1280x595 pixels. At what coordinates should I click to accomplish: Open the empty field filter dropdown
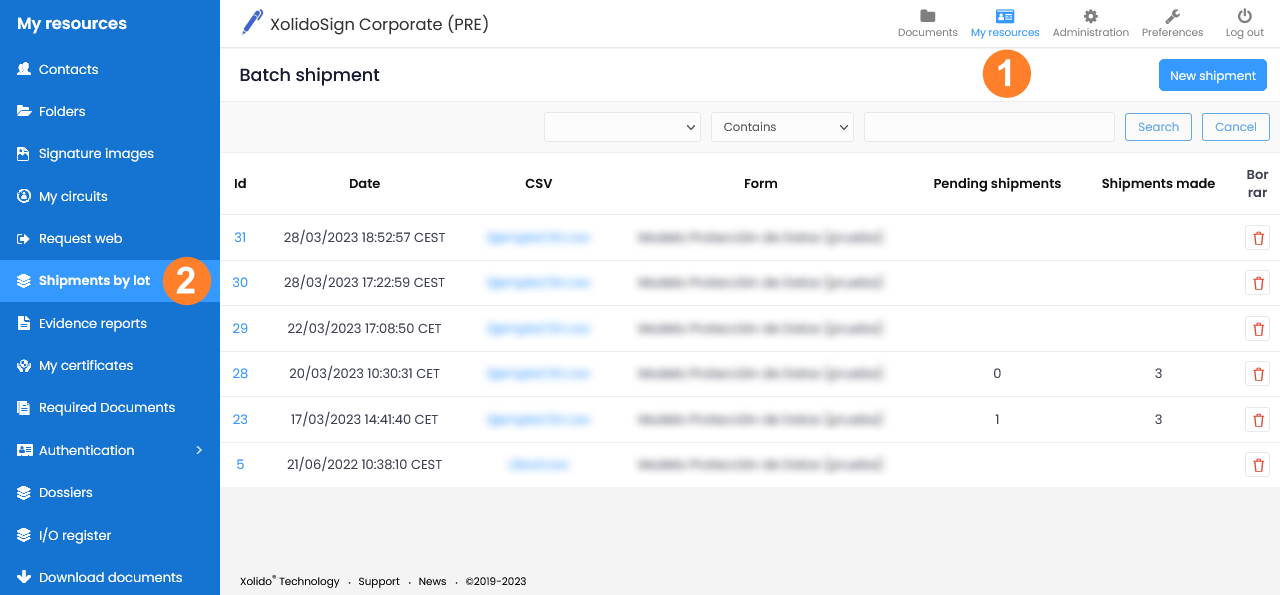click(x=622, y=127)
